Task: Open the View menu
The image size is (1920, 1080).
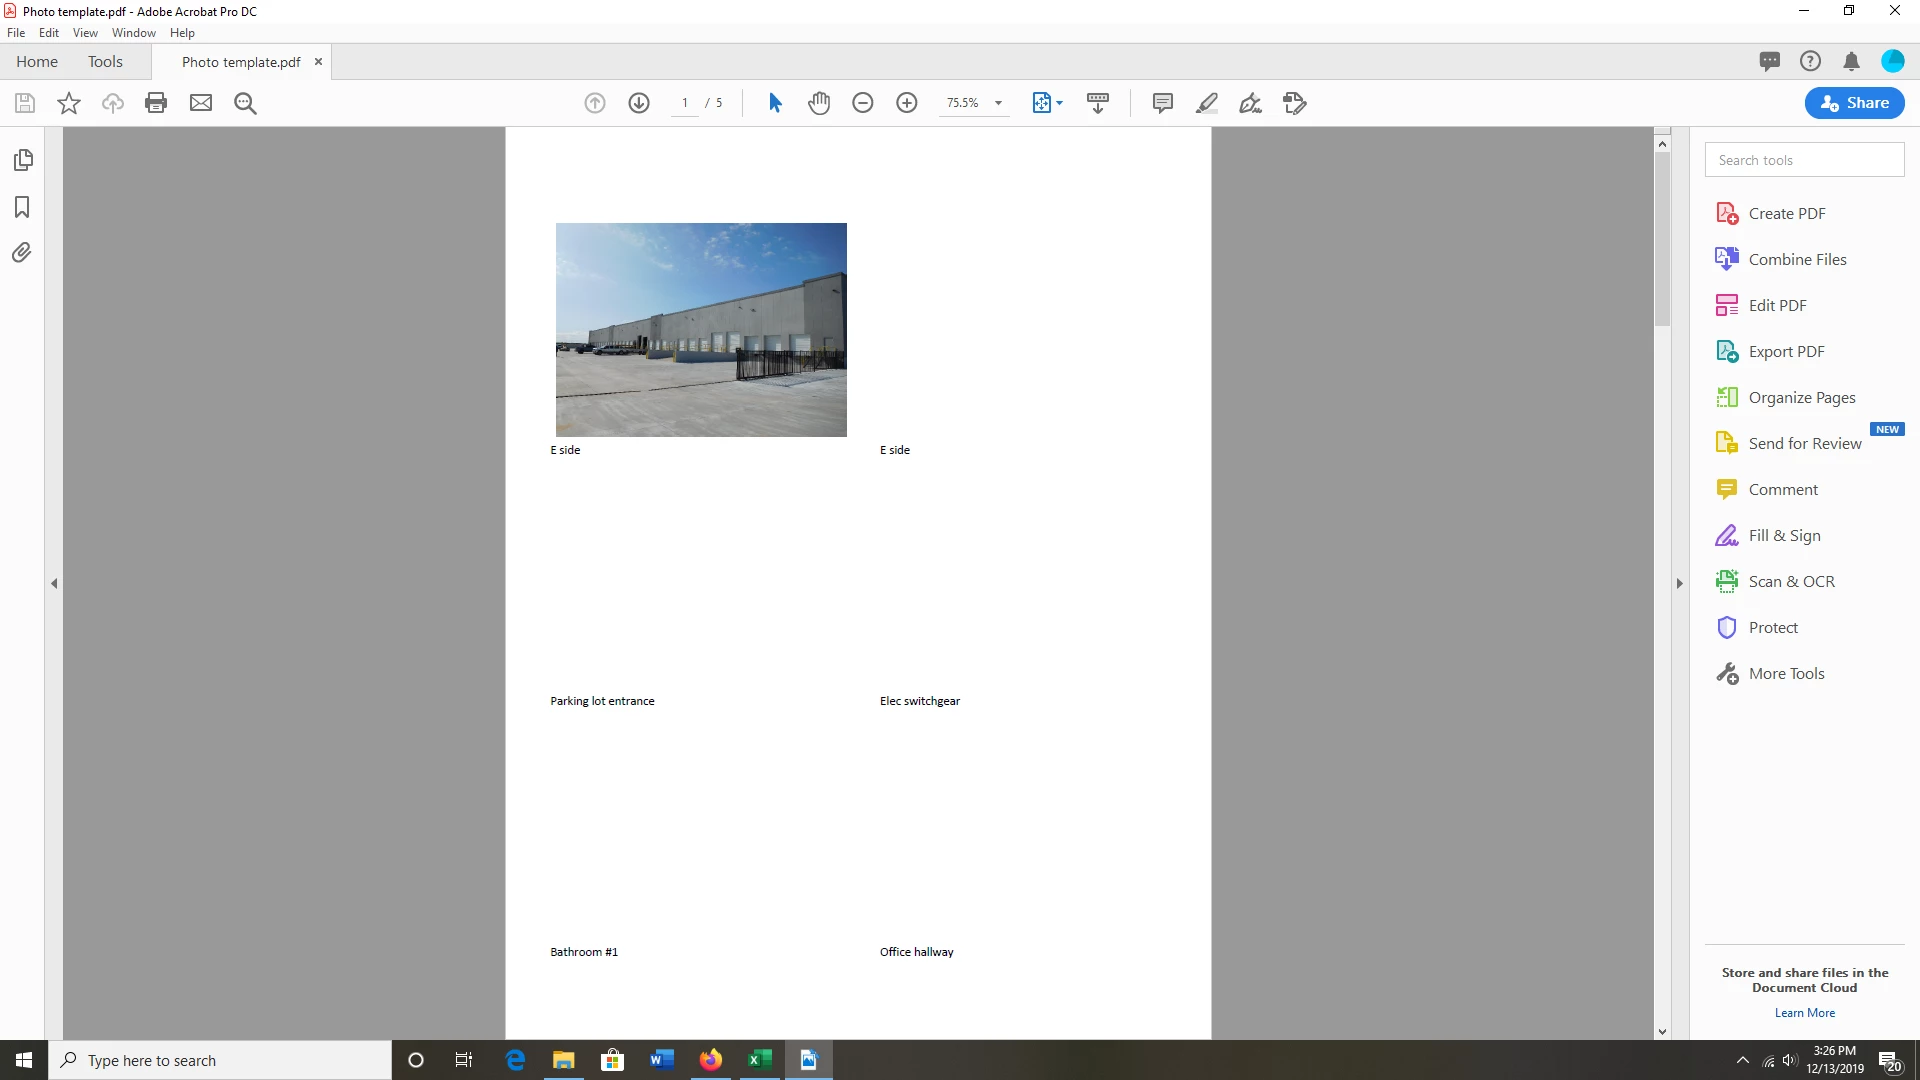Action: click(85, 33)
